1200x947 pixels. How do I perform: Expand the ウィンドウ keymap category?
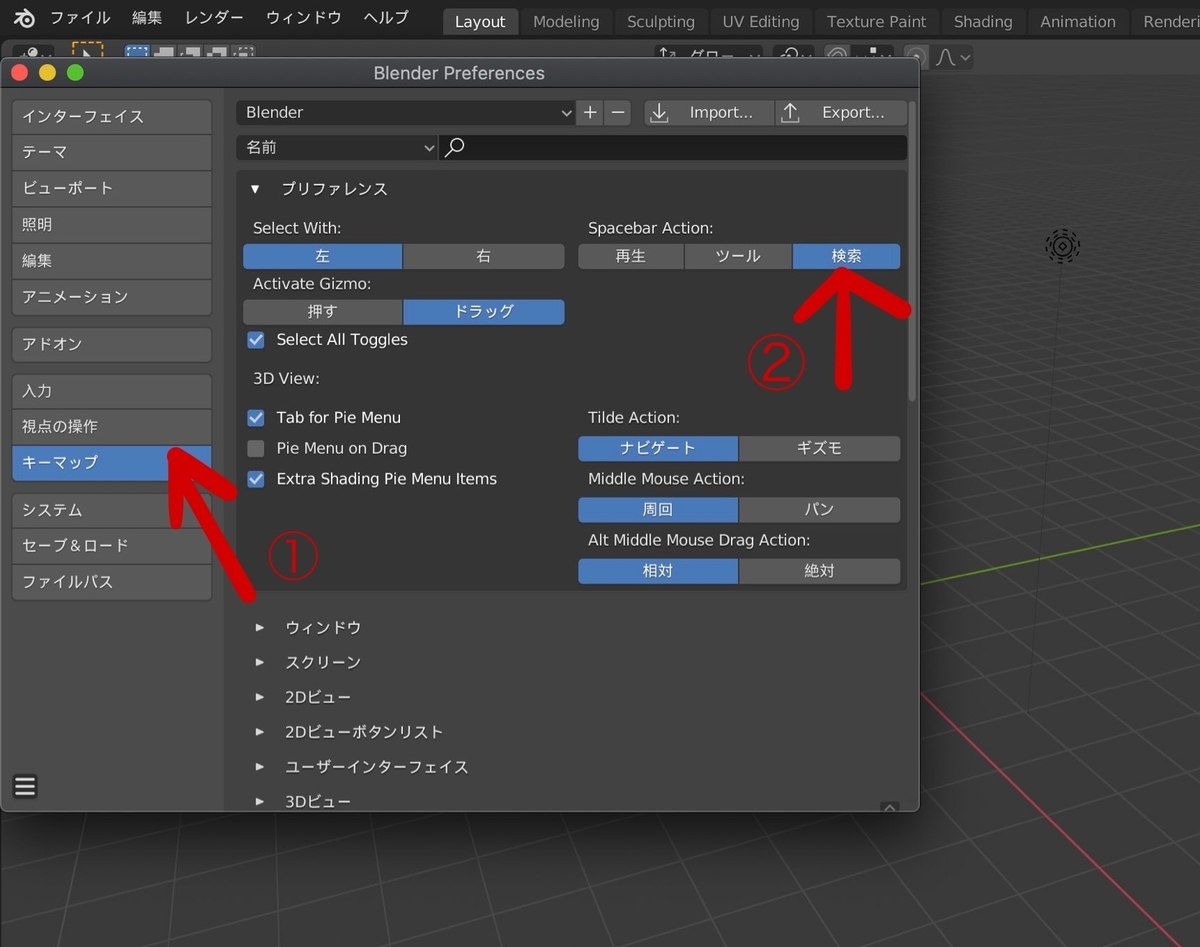tap(260, 627)
